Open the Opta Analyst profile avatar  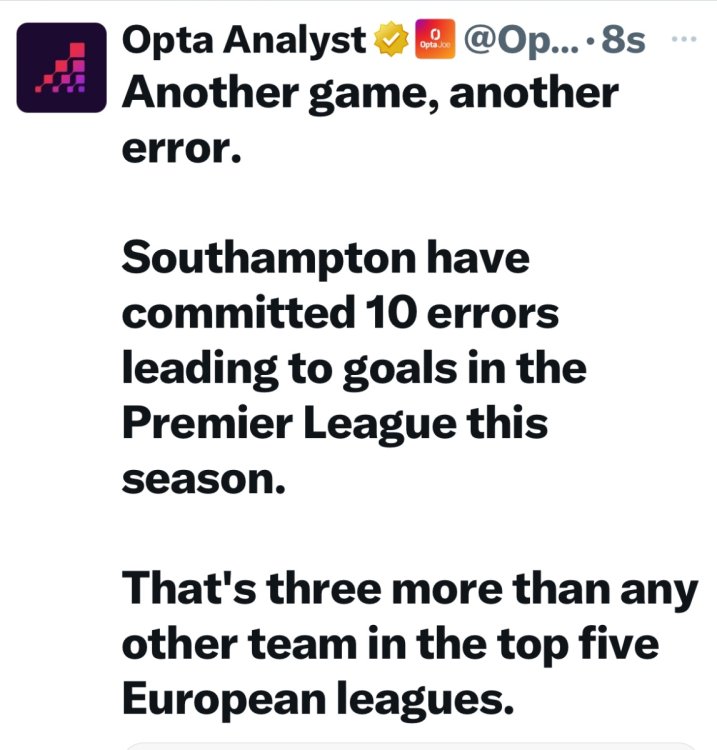62,67
